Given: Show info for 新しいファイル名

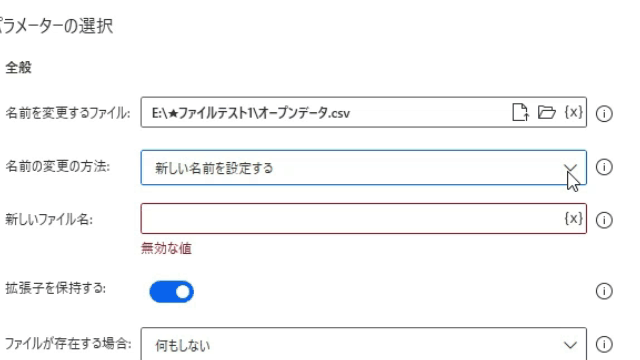Looking at the screenshot, I should click(x=604, y=220).
